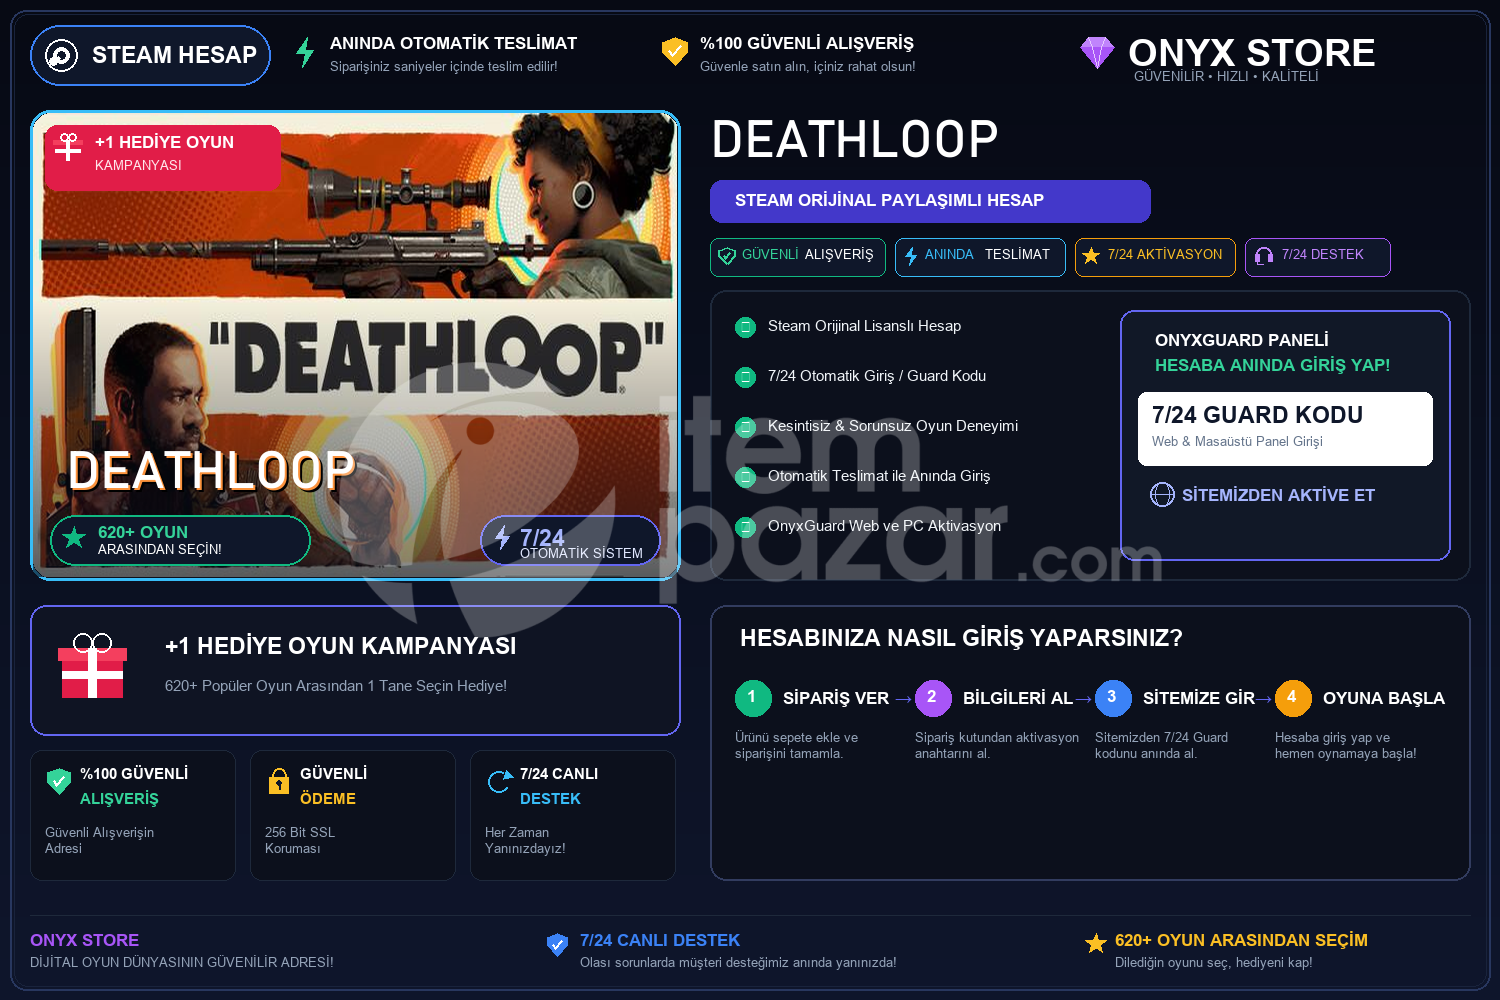Click the shield icon in GÜVENLİ ALIŞVERİŞ tag
The image size is (1500, 1000).
click(x=727, y=256)
